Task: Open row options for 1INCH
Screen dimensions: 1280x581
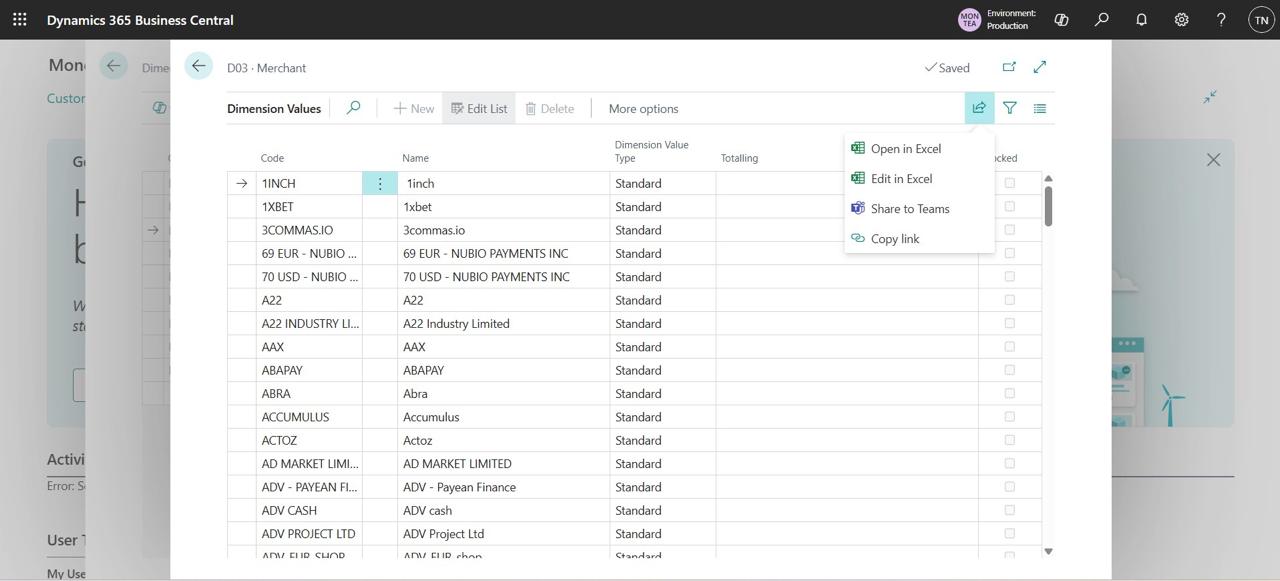Action: click(x=380, y=183)
